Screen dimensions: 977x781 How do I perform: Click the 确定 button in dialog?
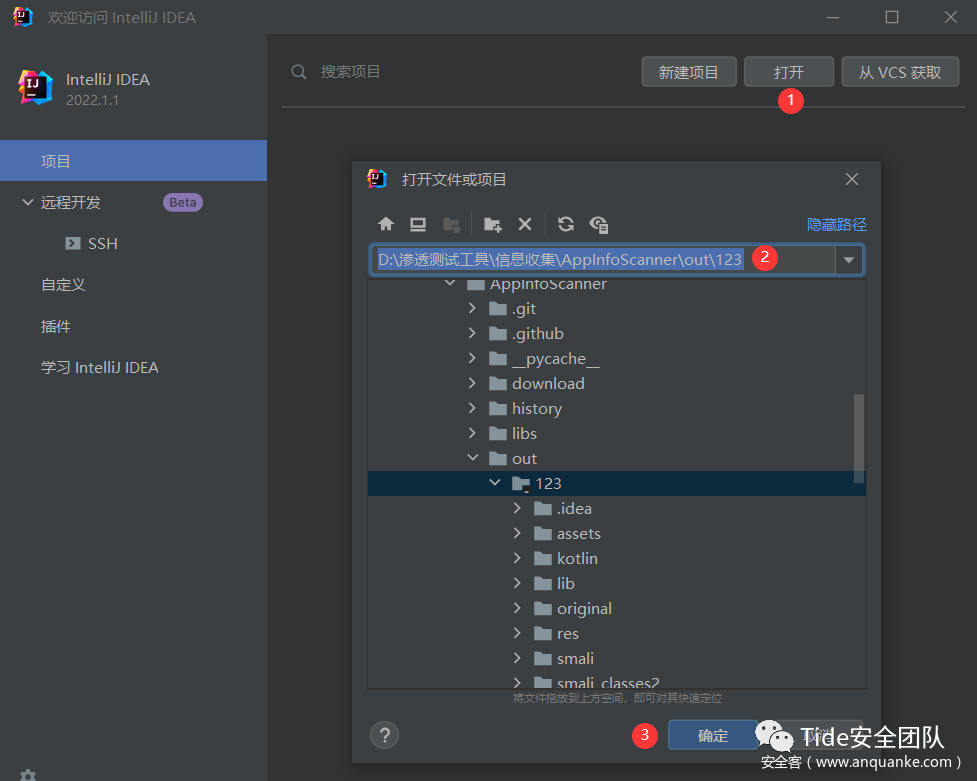(x=713, y=735)
